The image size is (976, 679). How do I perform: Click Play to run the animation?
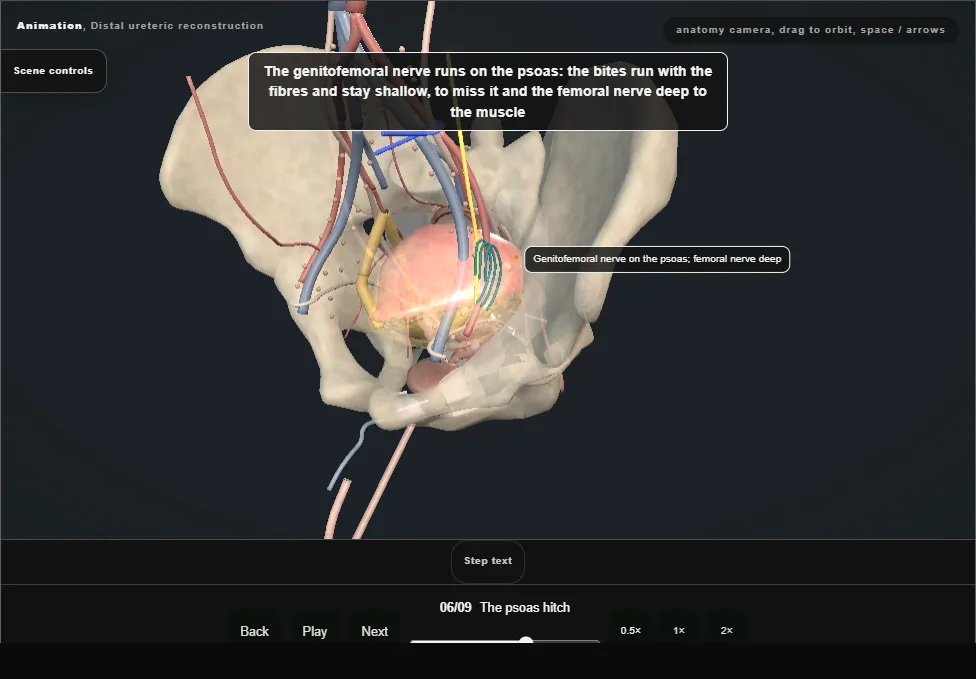coord(314,631)
